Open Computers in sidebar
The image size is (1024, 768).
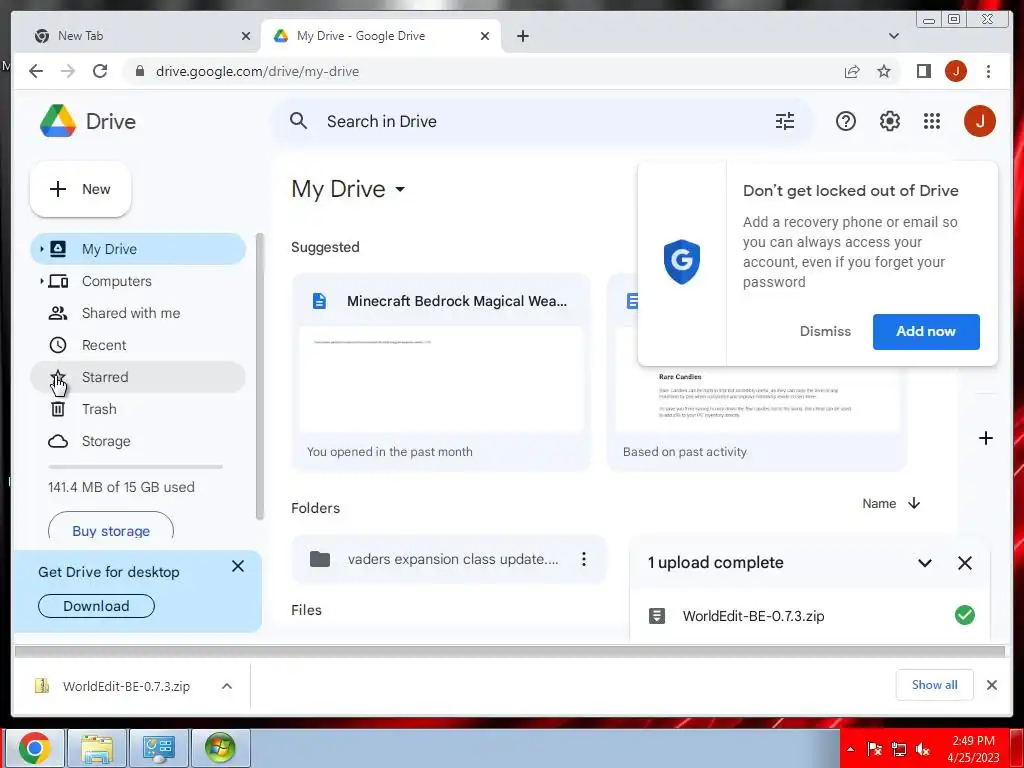point(138,281)
